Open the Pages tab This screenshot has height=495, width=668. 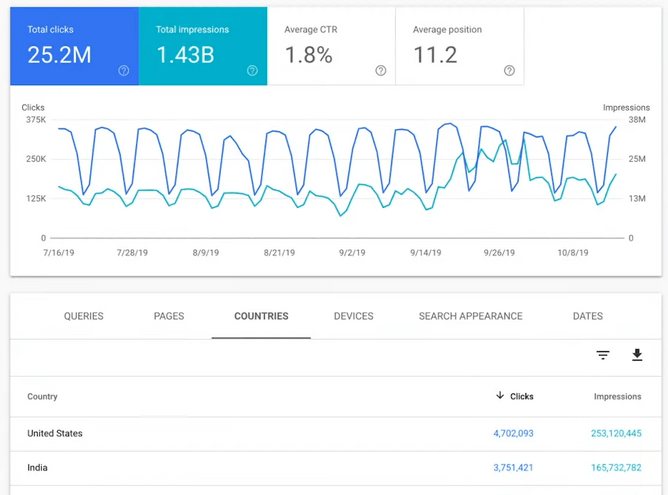click(x=169, y=316)
